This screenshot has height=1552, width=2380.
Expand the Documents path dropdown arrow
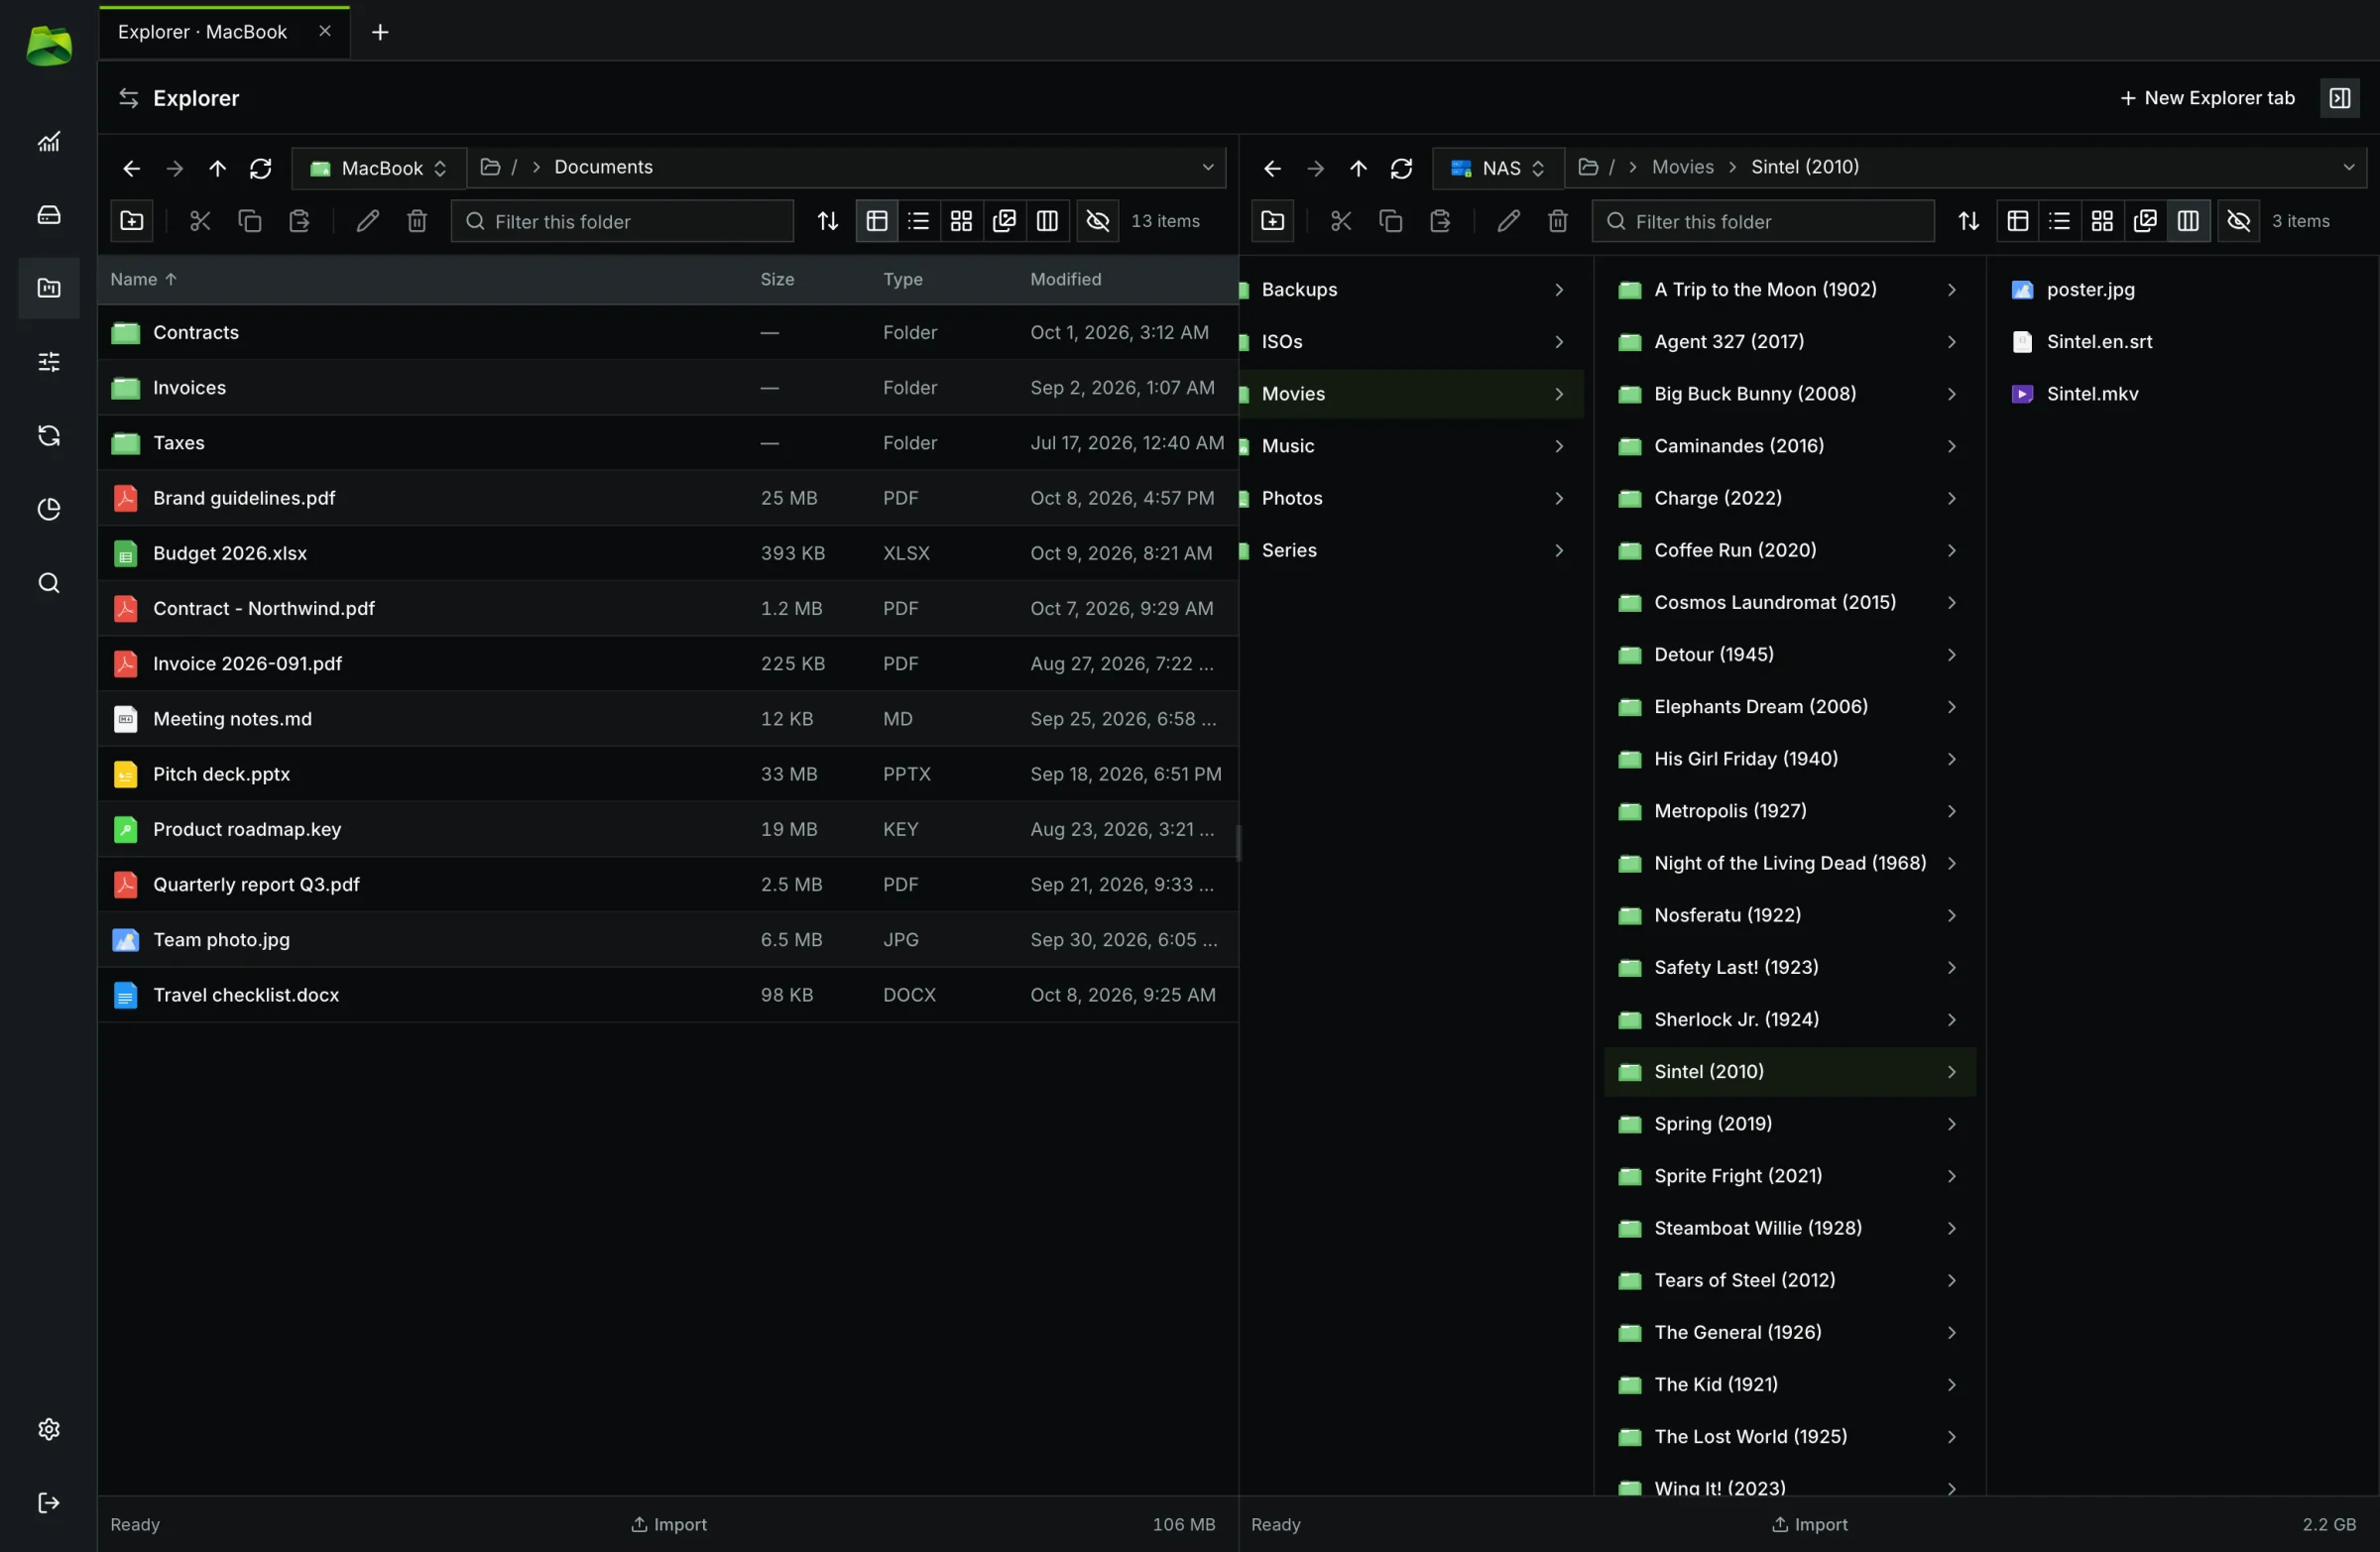pyautogui.click(x=1208, y=167)
